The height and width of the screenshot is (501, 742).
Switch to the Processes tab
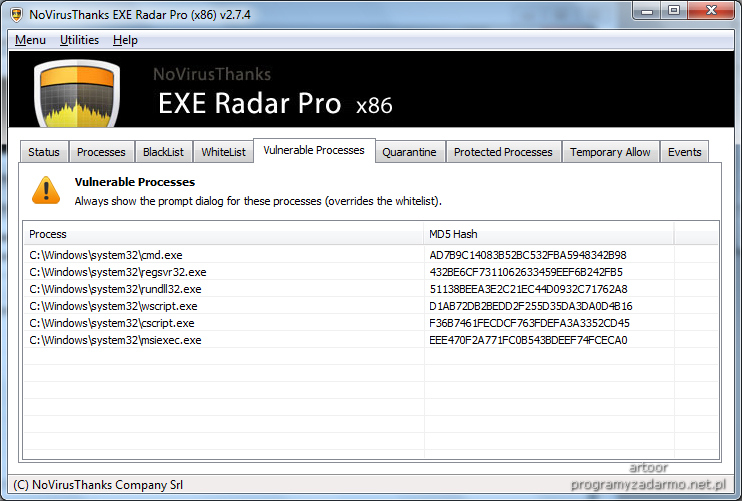101,152
